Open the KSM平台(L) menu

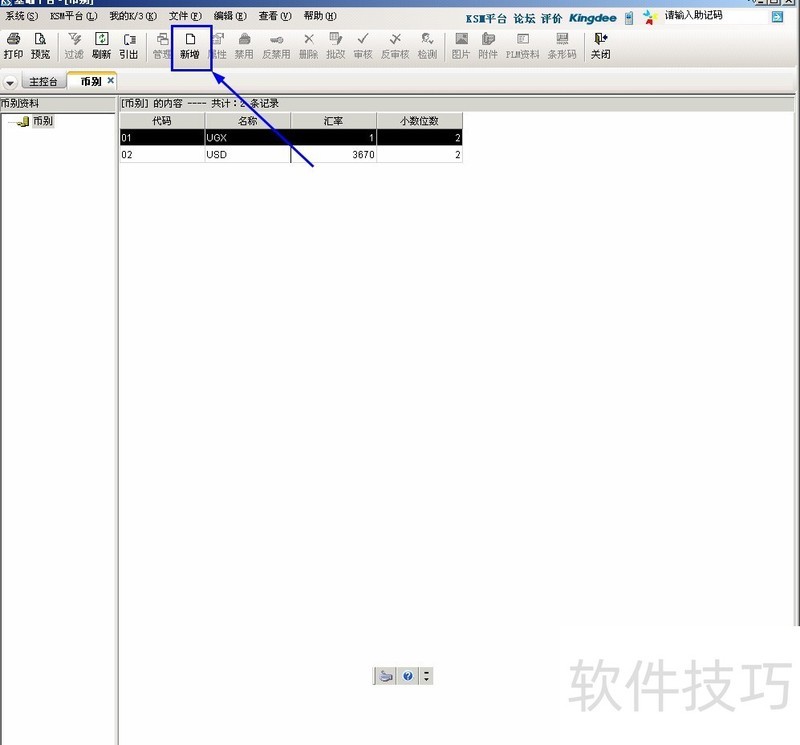73,16
